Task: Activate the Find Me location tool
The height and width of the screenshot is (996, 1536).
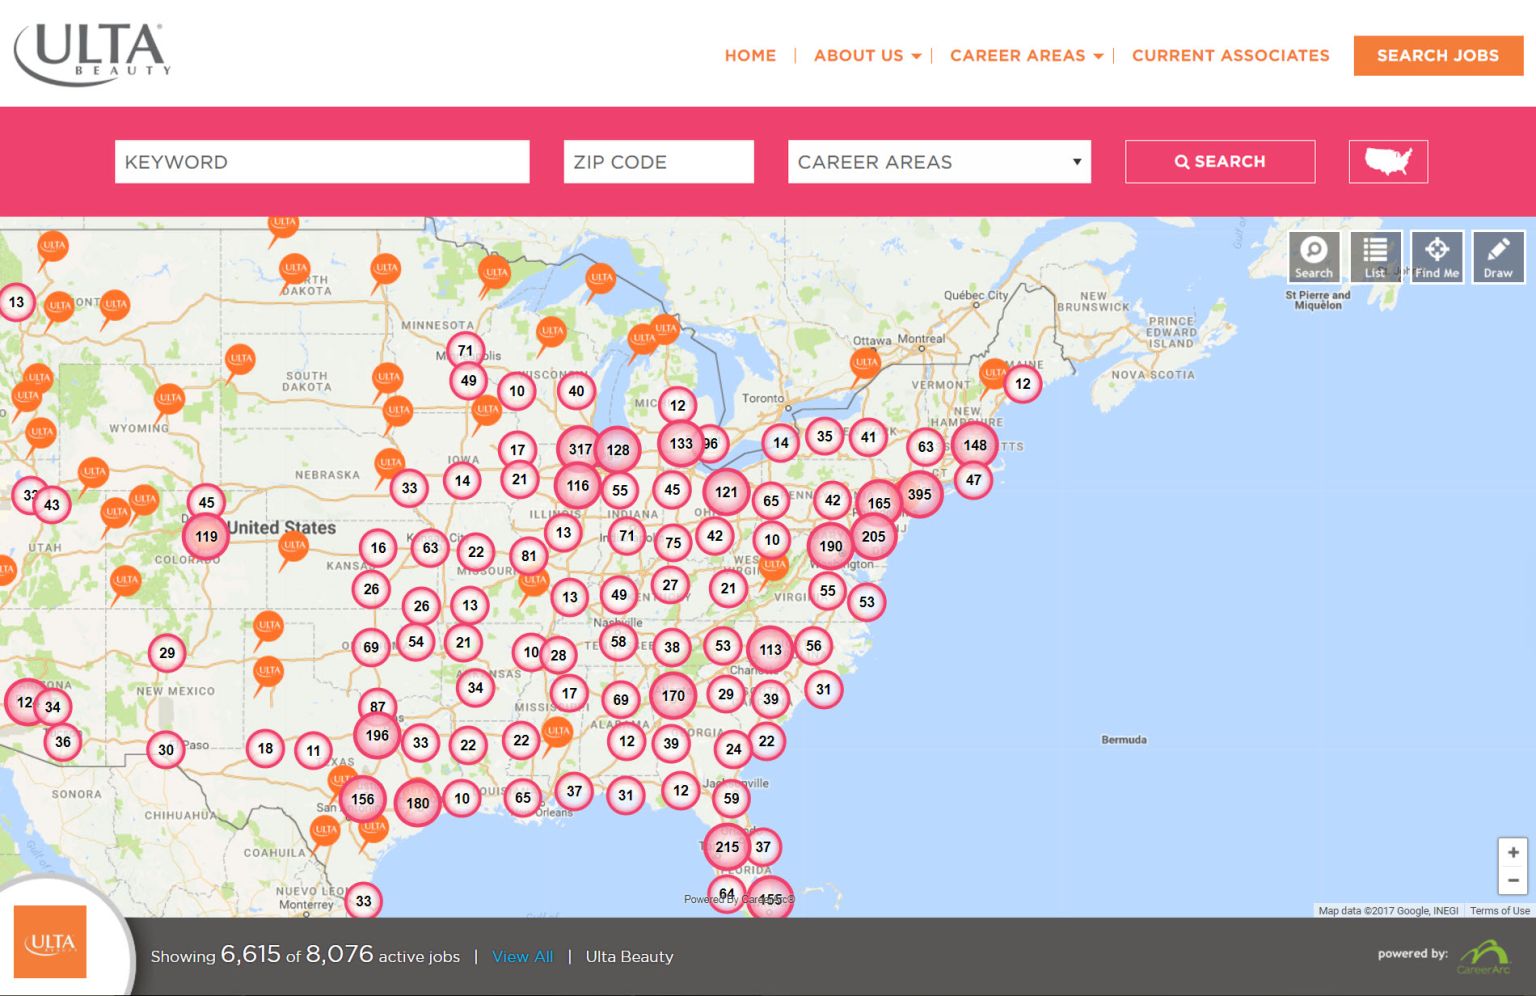Action: coord(1437,256)
